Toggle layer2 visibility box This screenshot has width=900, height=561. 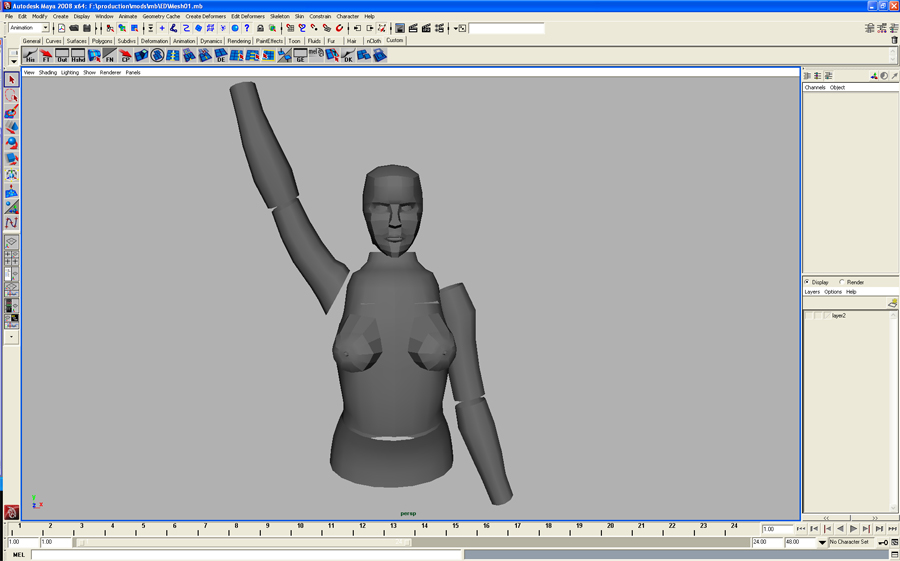[809, 316]
